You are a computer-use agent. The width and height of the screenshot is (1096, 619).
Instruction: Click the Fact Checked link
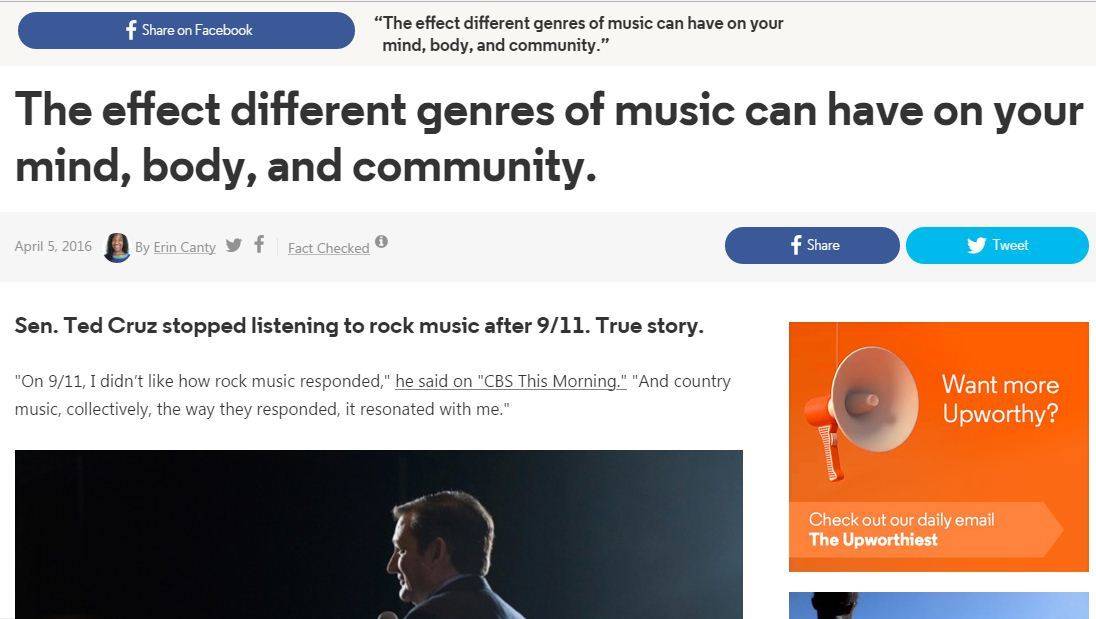pos(328,247)
